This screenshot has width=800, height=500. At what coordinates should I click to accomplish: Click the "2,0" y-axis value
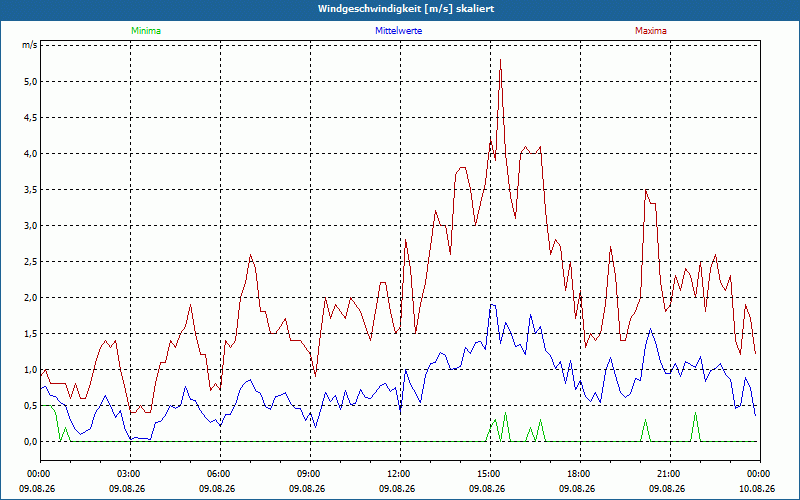tap(31, 297)
